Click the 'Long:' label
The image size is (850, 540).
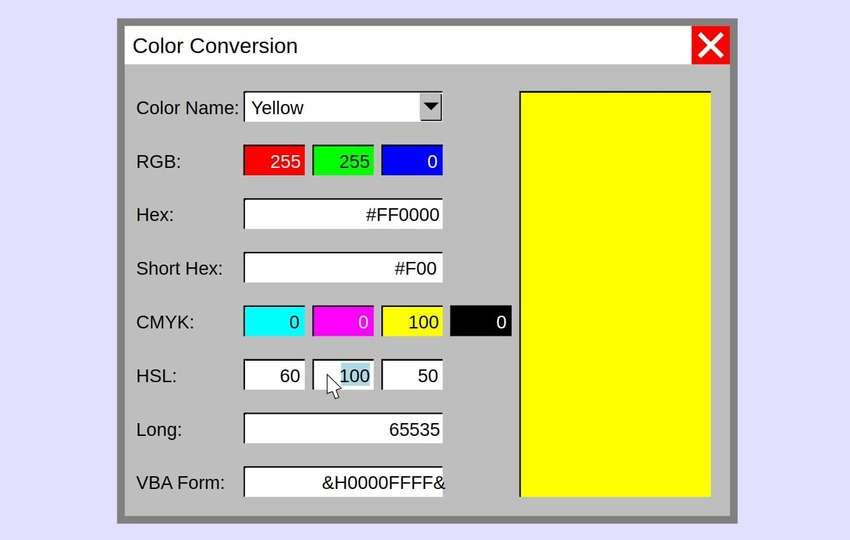point(159,429)
